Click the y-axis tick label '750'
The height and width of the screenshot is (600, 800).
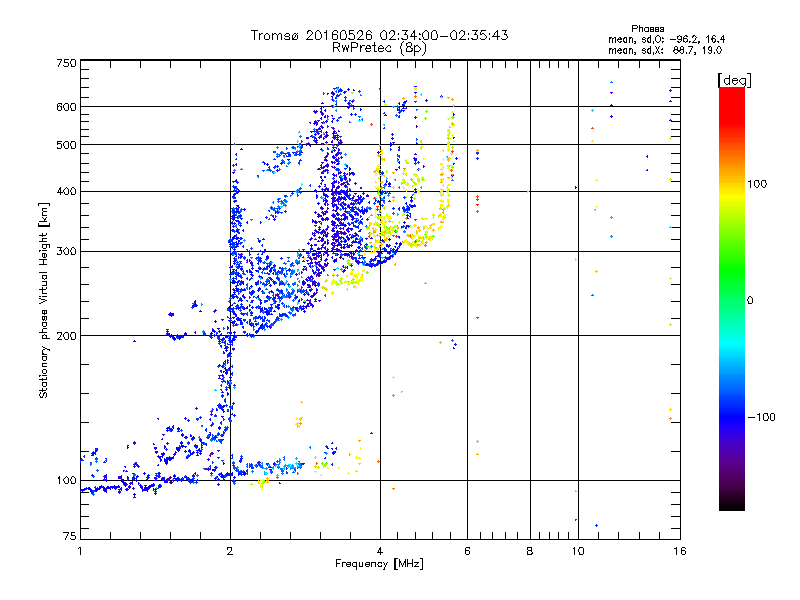[66, 63]
